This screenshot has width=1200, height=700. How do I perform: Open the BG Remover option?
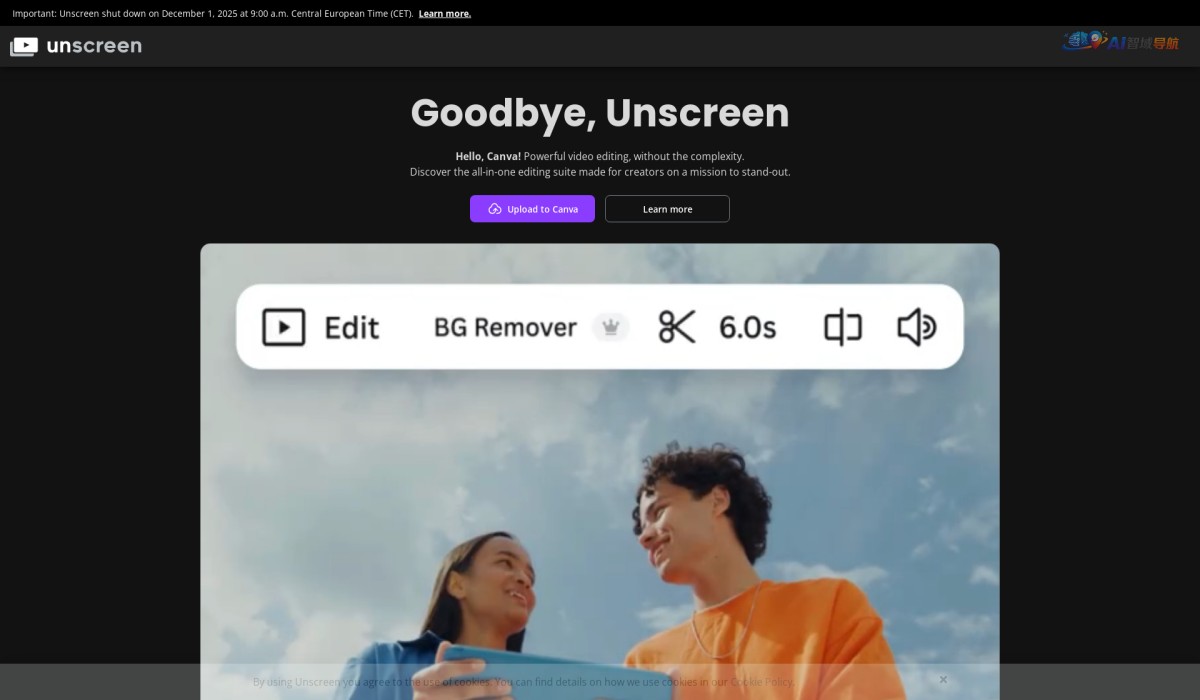503,327
